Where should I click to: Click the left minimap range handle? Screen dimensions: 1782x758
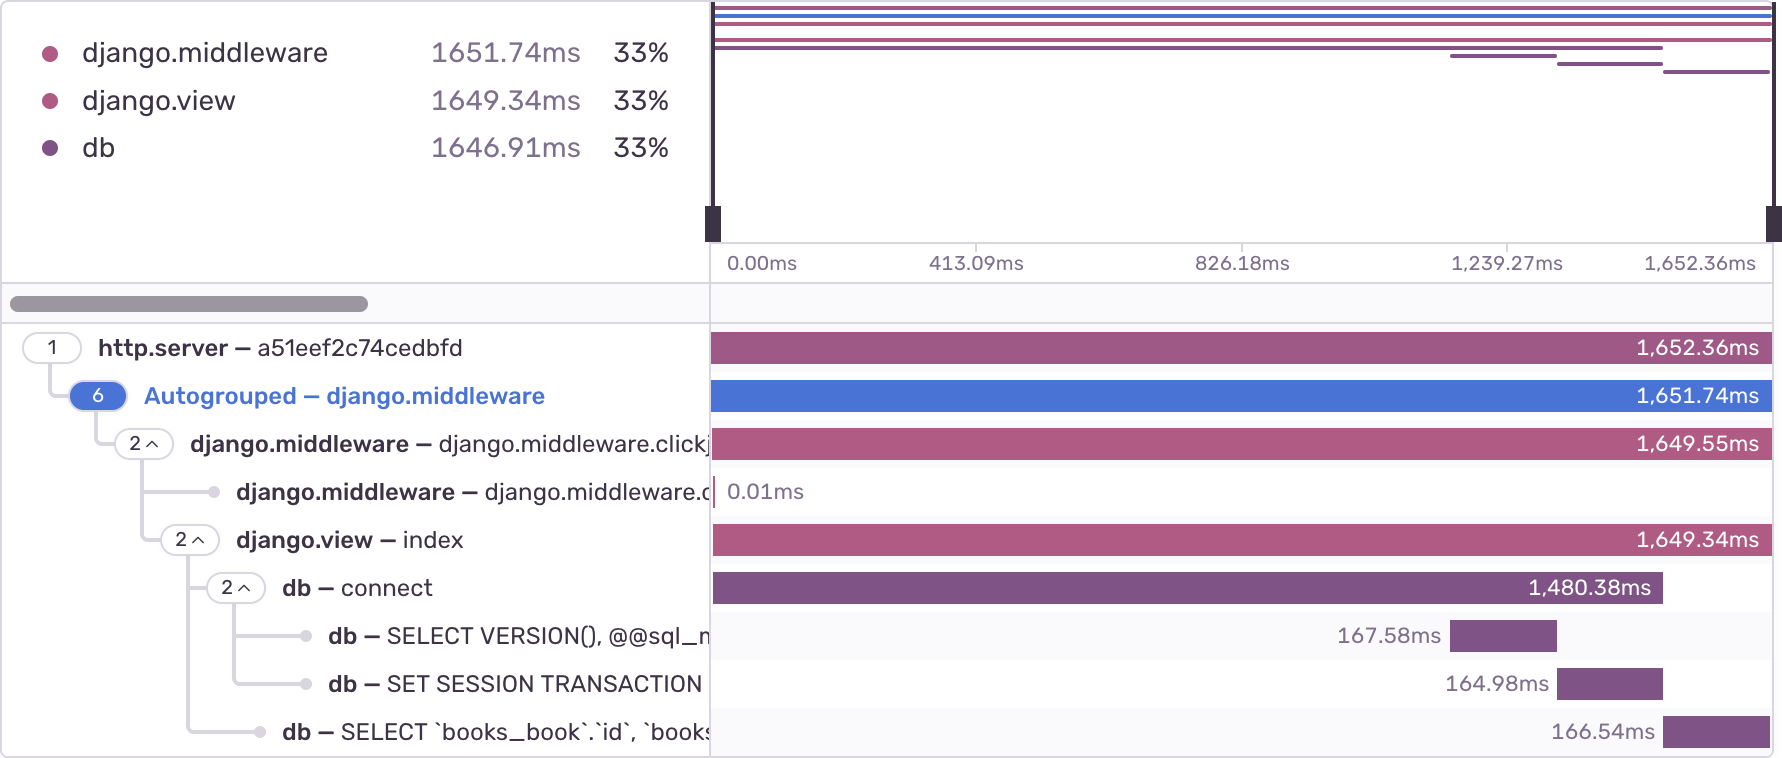coord(713,223)
